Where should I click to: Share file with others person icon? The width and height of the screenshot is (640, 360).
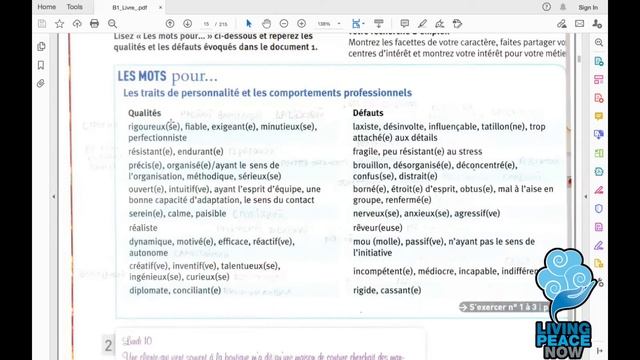pyautogui.click(x=597, y=24)
